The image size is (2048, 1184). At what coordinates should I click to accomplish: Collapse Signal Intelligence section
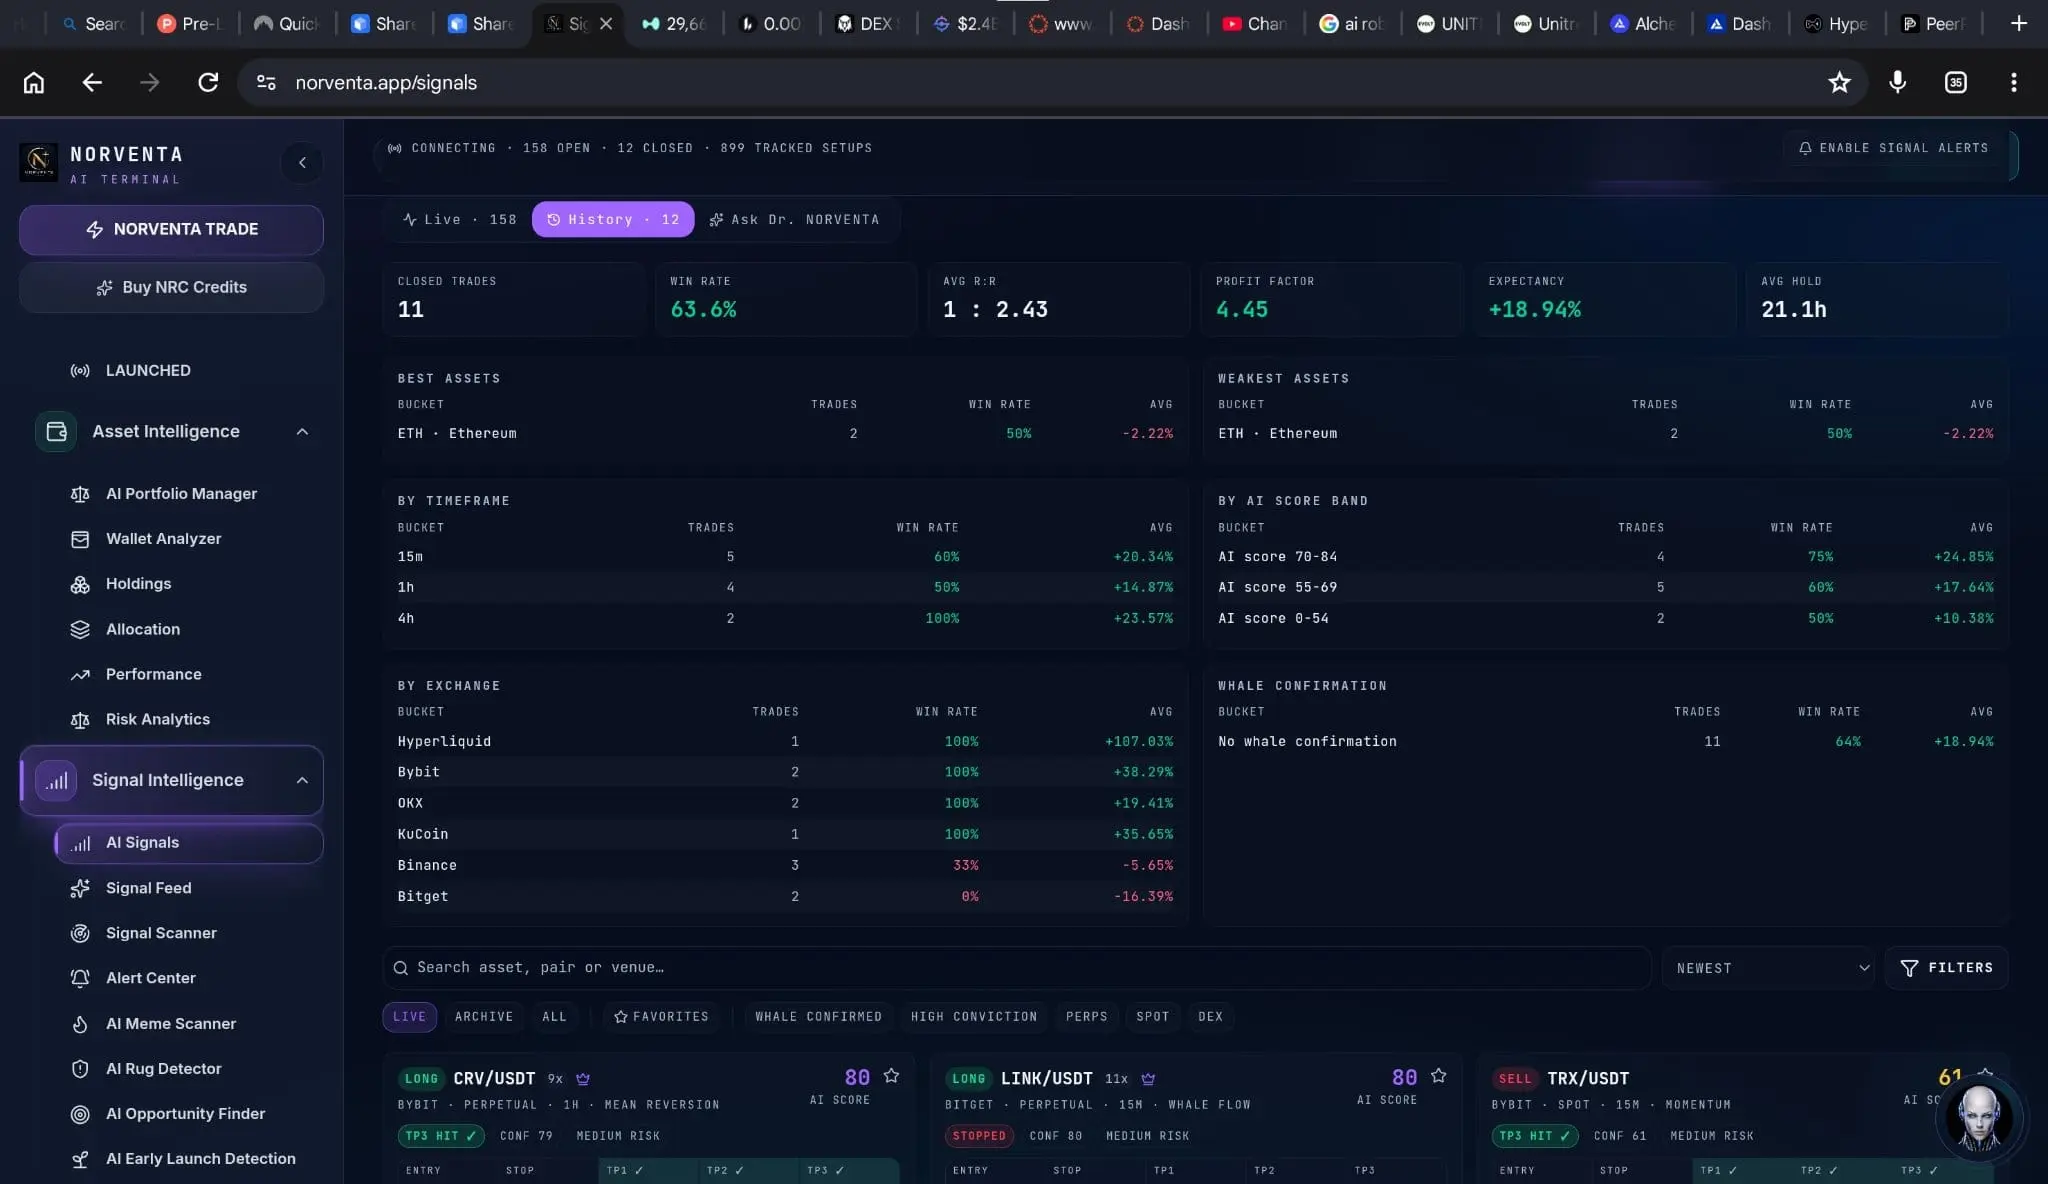click(x=302, y=781)
